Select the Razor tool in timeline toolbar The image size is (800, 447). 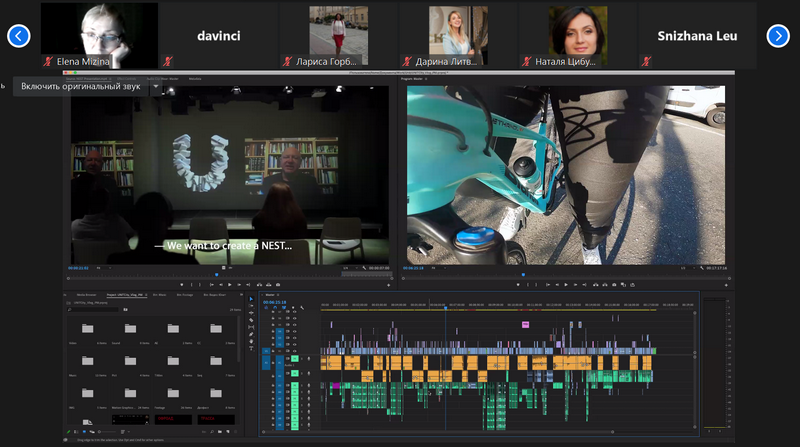[251, 320]
